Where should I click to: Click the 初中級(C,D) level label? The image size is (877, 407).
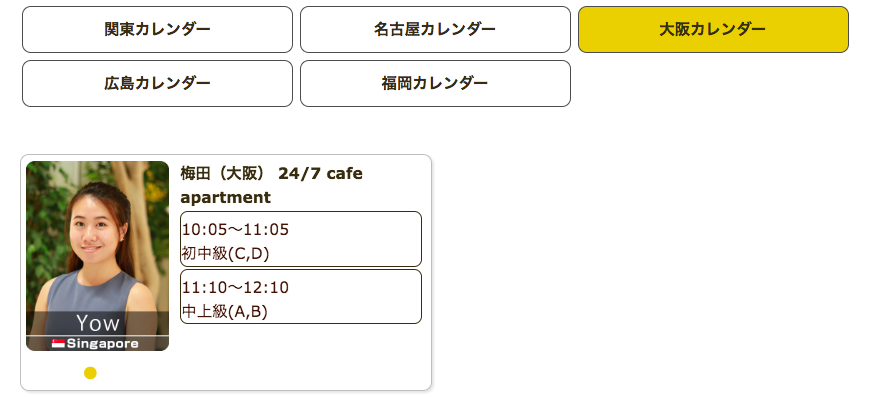point(226,253)
